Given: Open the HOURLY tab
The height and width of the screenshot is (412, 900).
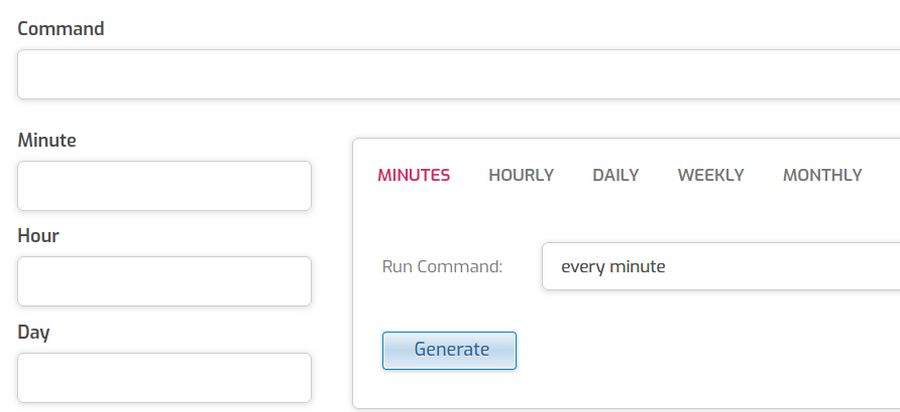Looking at the screenshot, I should point(521,175).
